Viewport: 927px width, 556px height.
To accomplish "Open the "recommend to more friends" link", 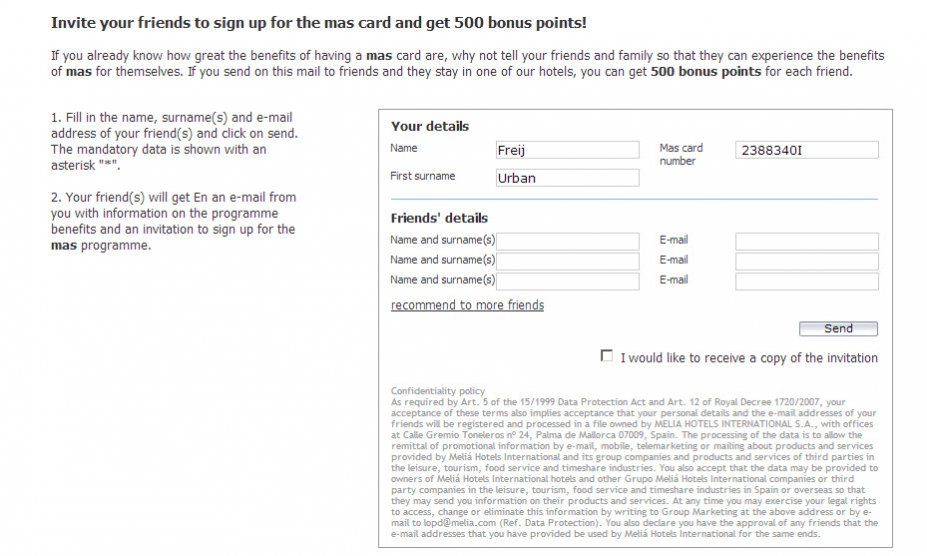I will pyautogui.click(x=467, y=305).
